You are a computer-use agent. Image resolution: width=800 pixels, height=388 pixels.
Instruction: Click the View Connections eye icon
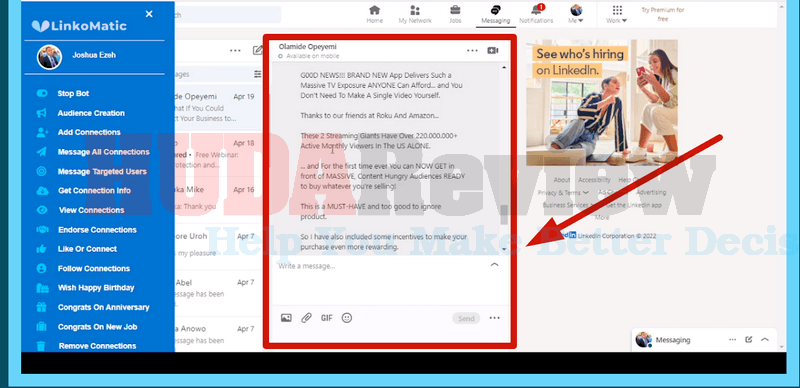pos(42,210)
